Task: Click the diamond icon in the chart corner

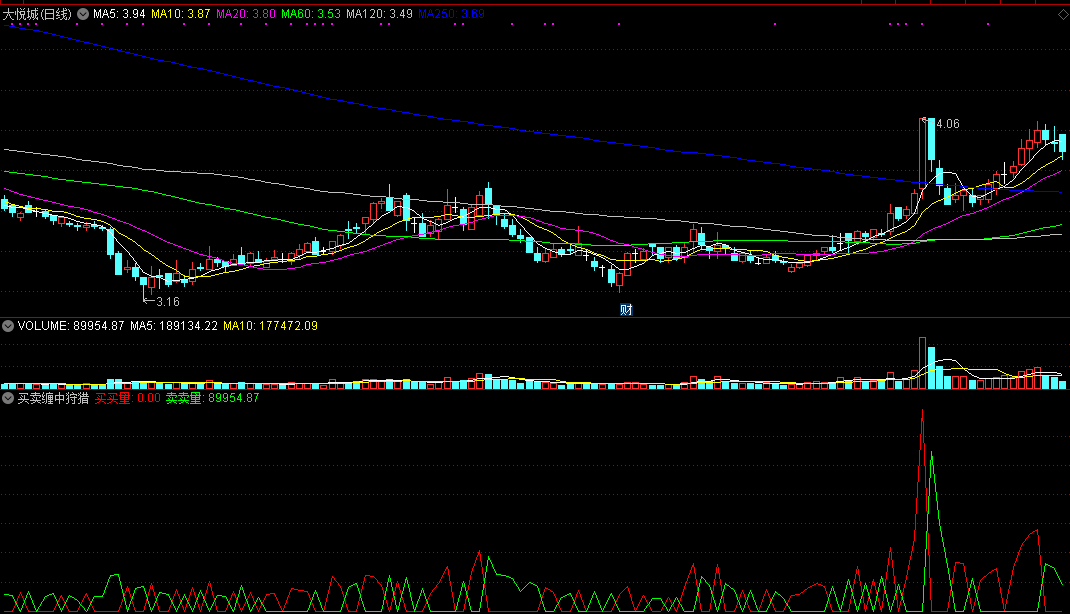Action: (x=1062, y=14)
